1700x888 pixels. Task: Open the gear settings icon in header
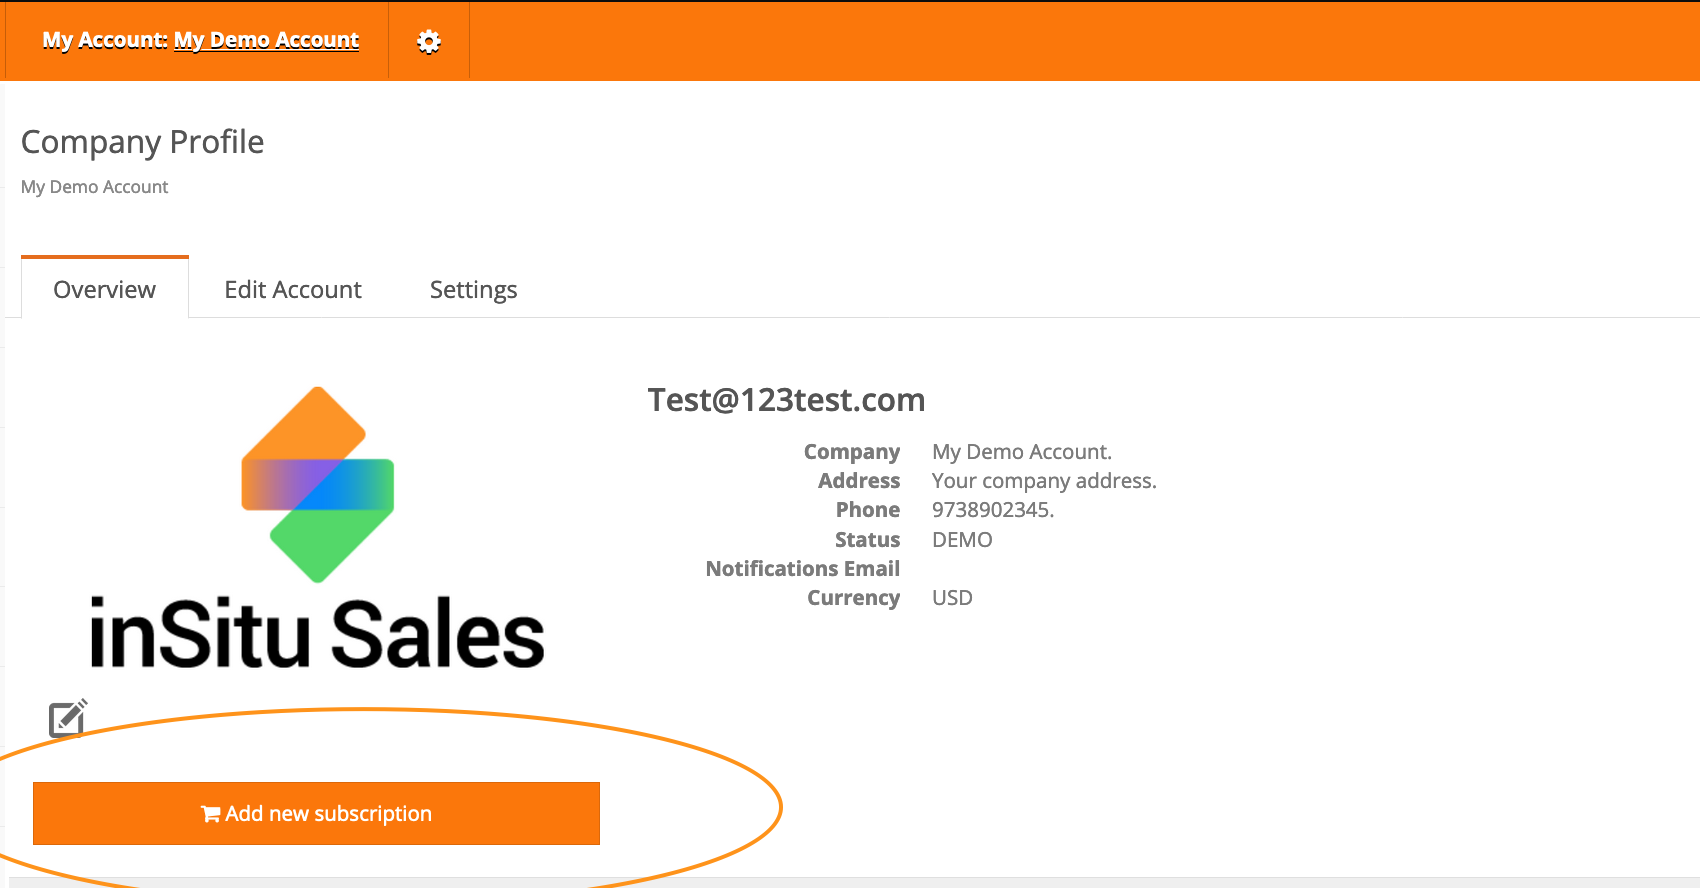pyautogui.click(x=429, y=41)
